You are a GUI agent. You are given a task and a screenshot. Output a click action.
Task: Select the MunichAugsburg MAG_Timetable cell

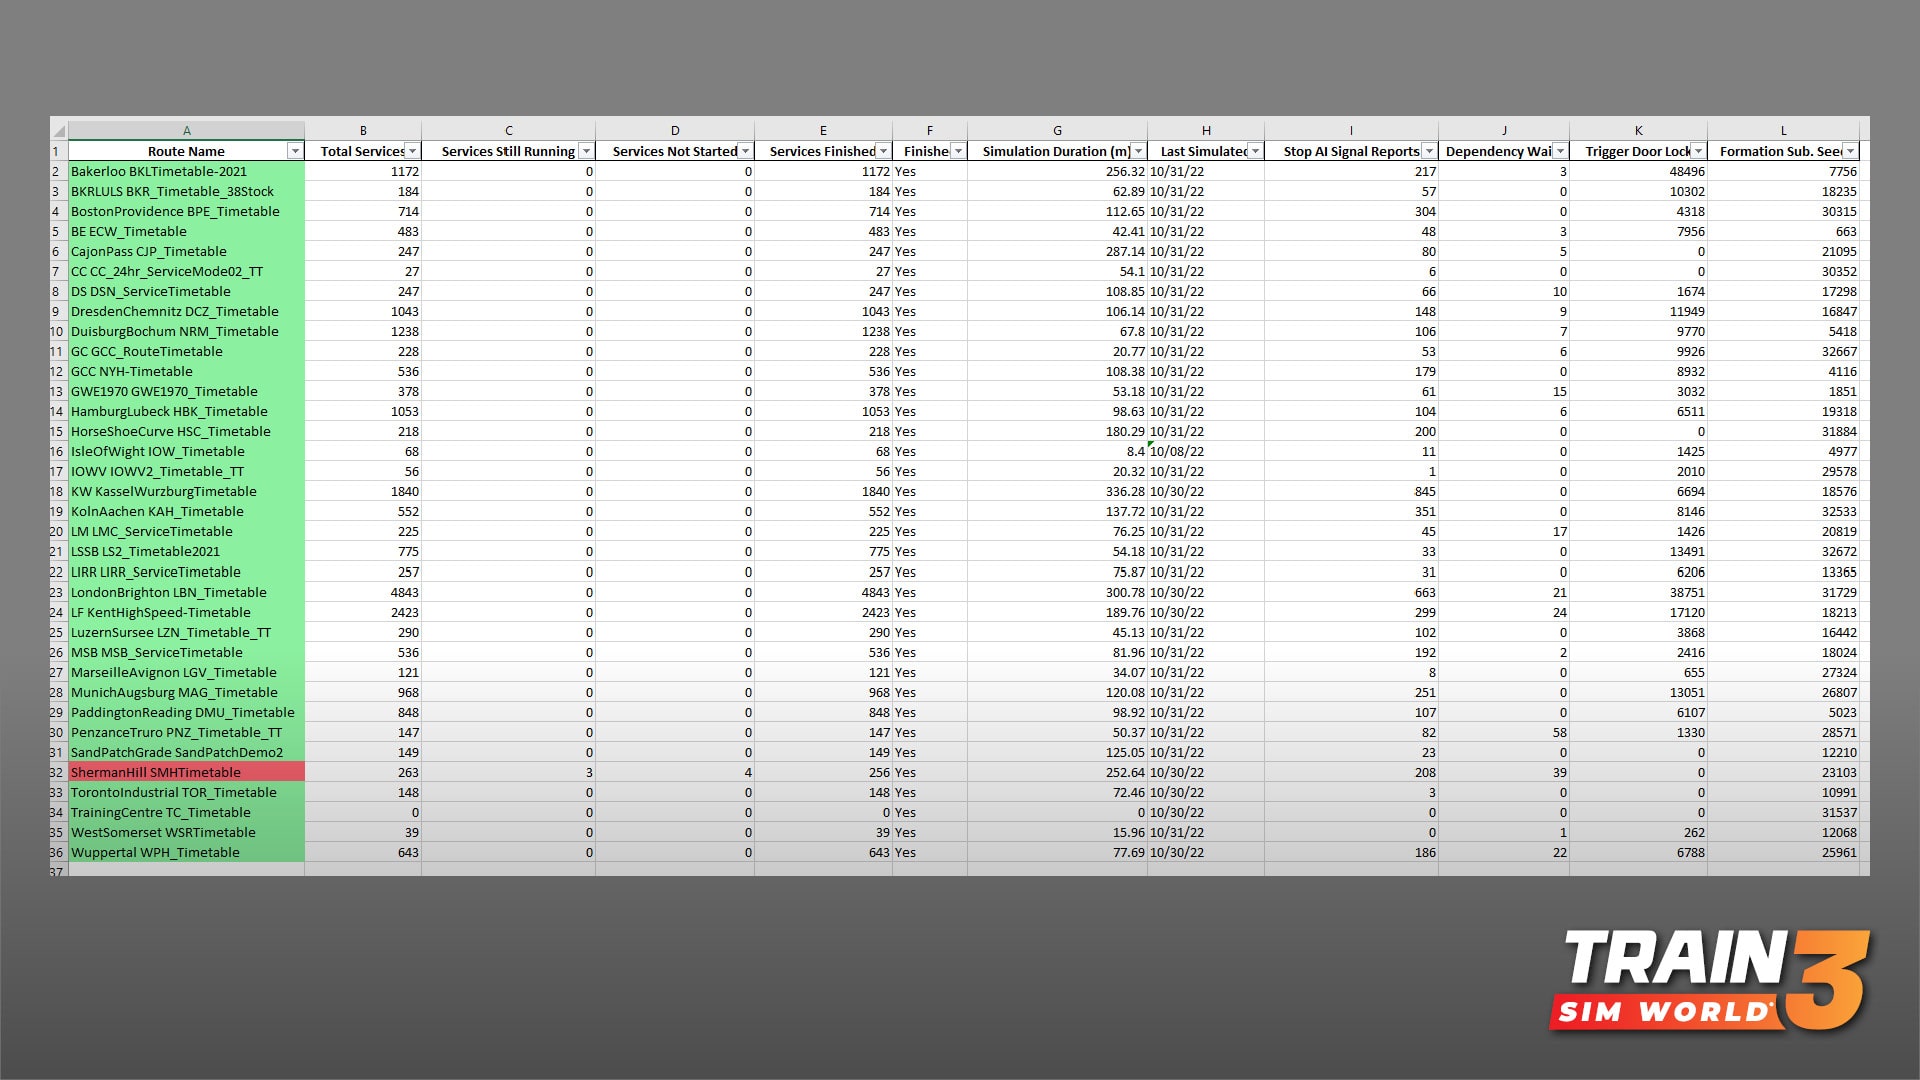186,692
